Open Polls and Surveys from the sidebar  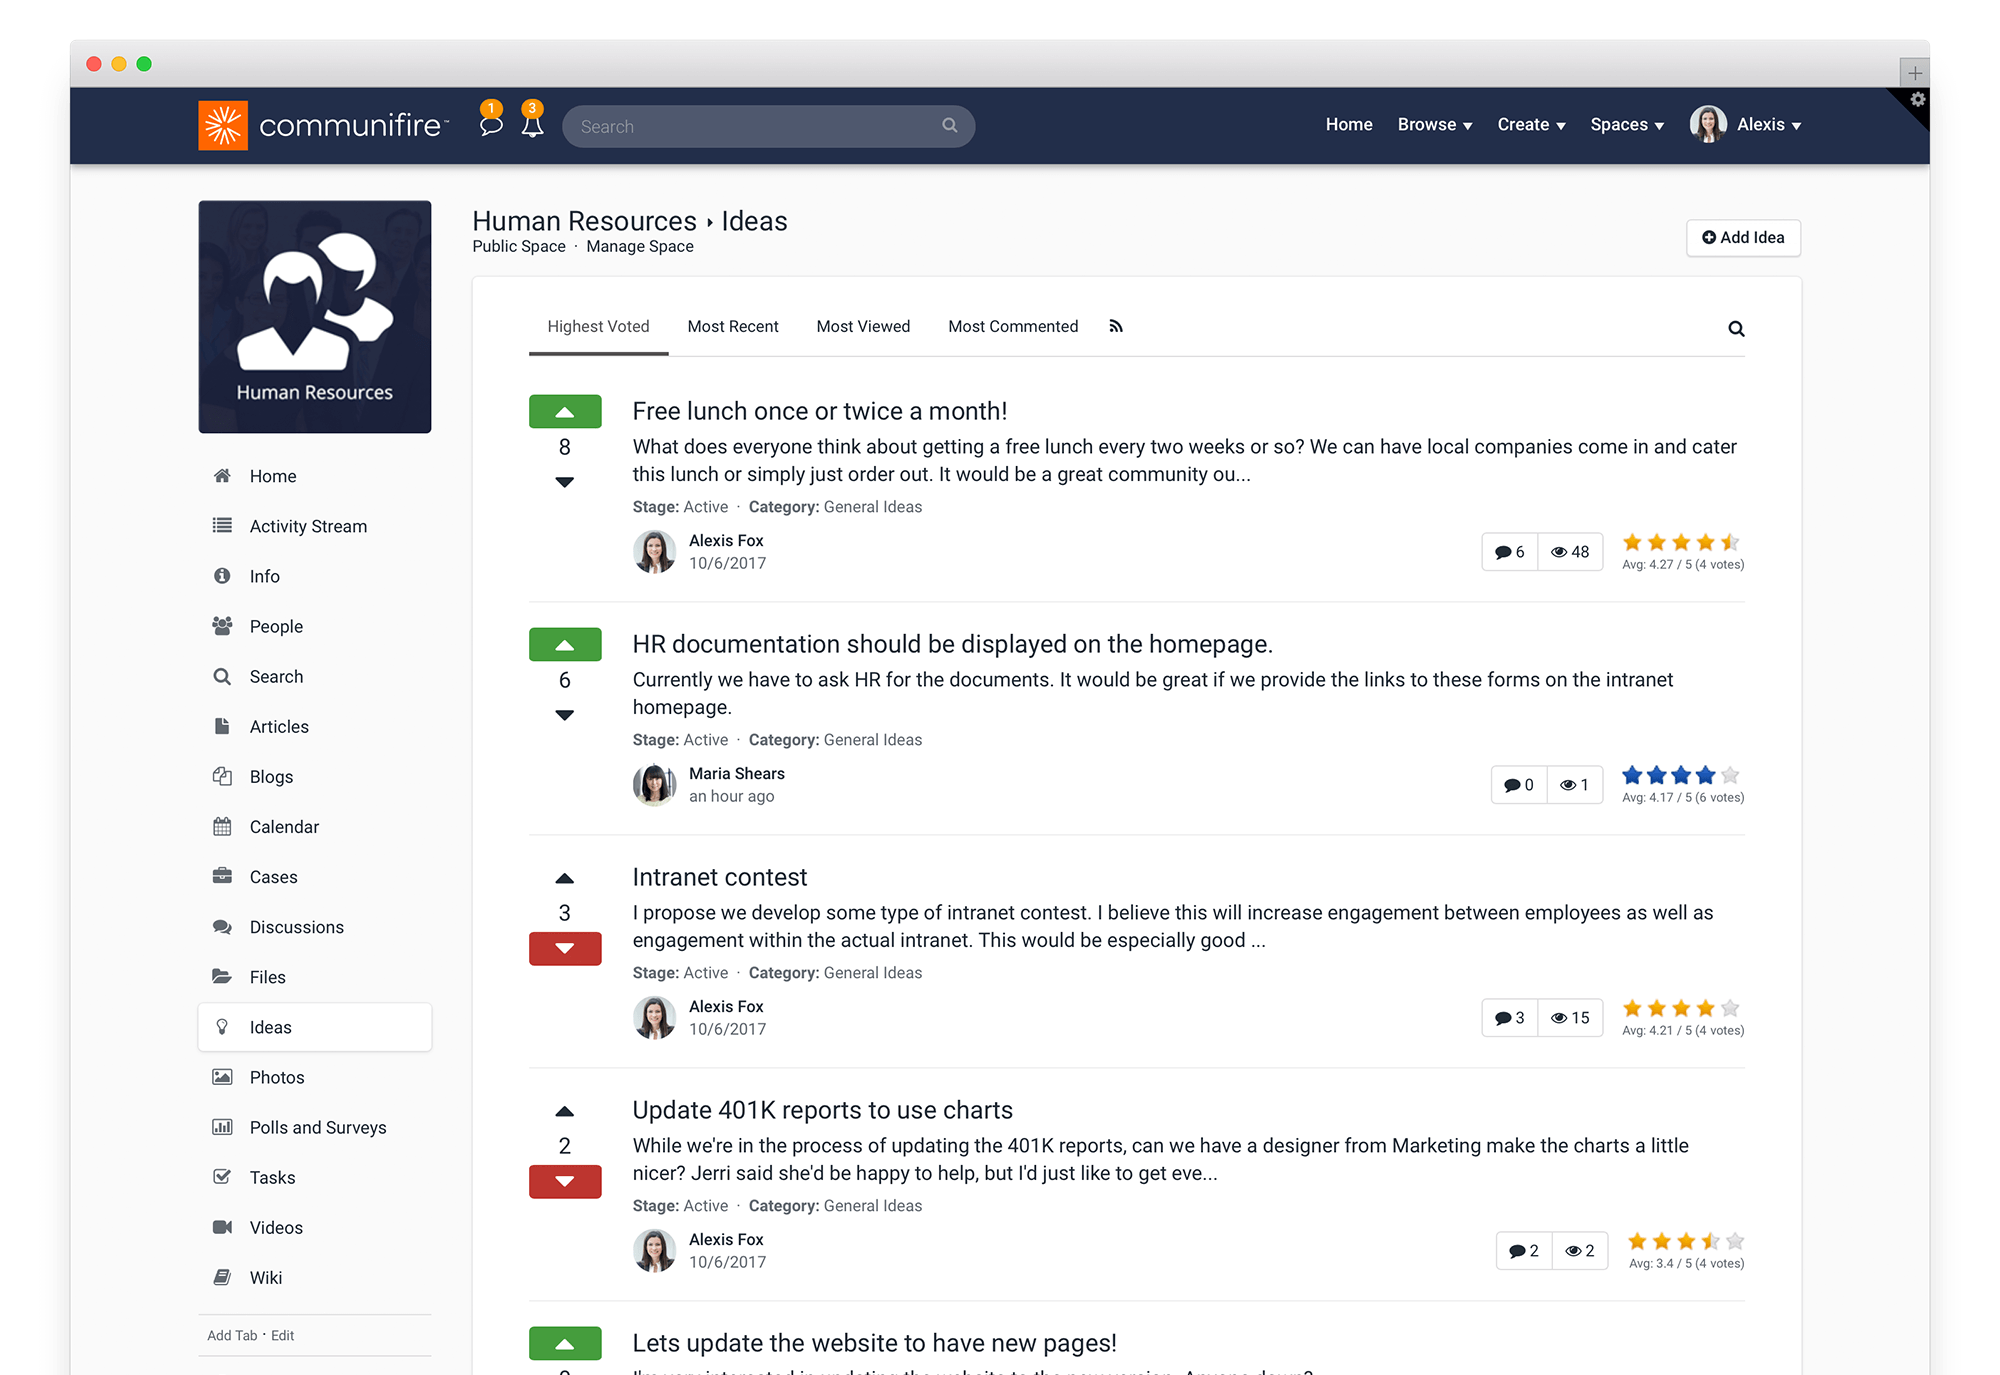(317, 1127)
